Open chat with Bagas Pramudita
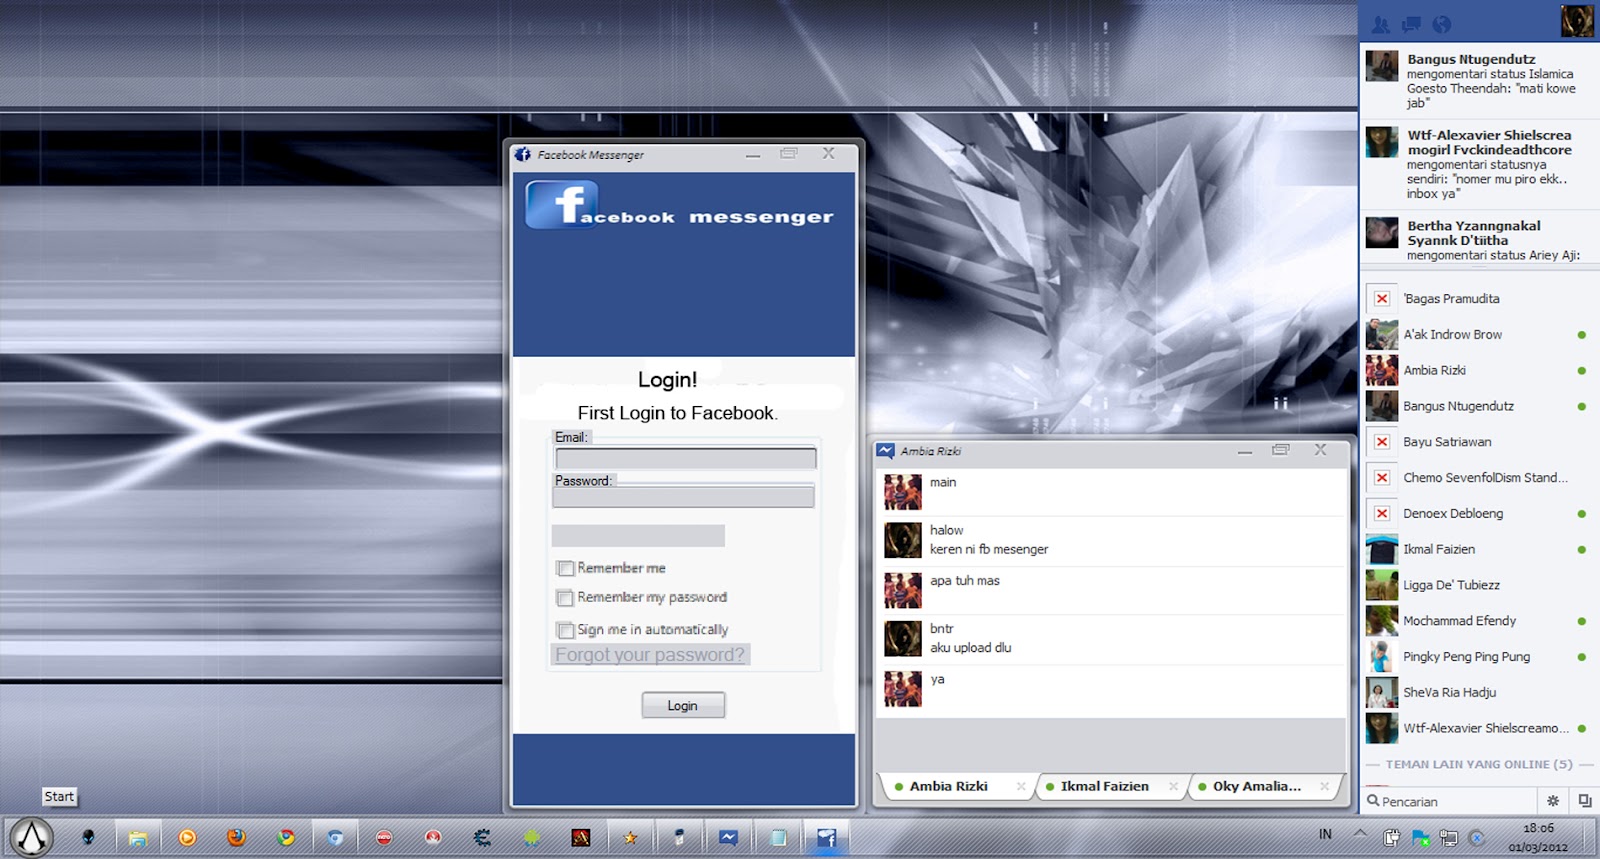Image resolution: width=1600 pixels, height=859 pixels. click(1477, 298)
